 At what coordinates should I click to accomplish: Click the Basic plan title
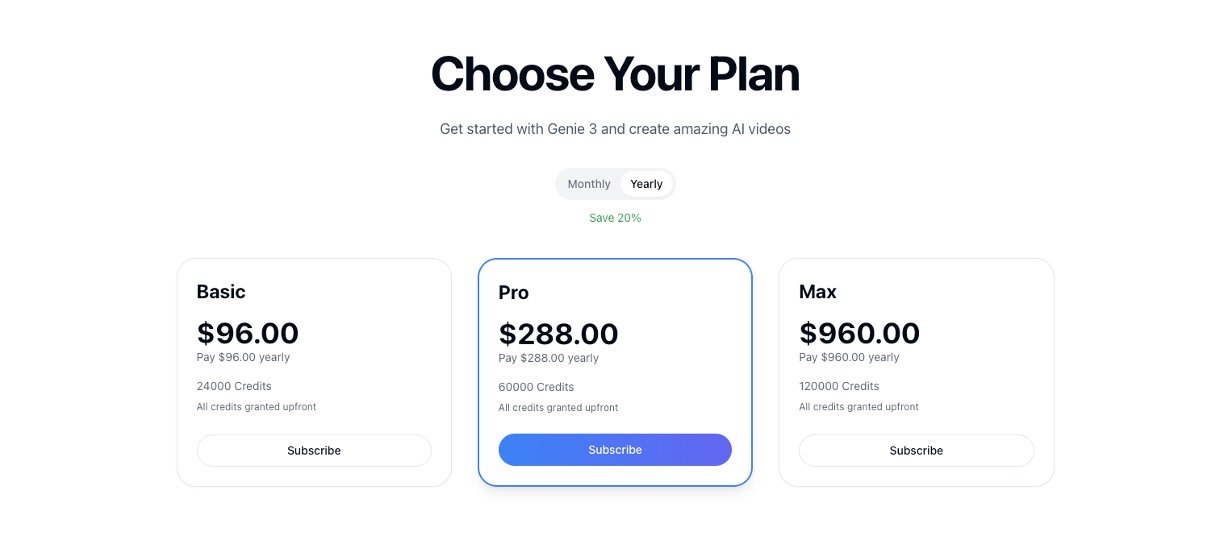point(221,292)
